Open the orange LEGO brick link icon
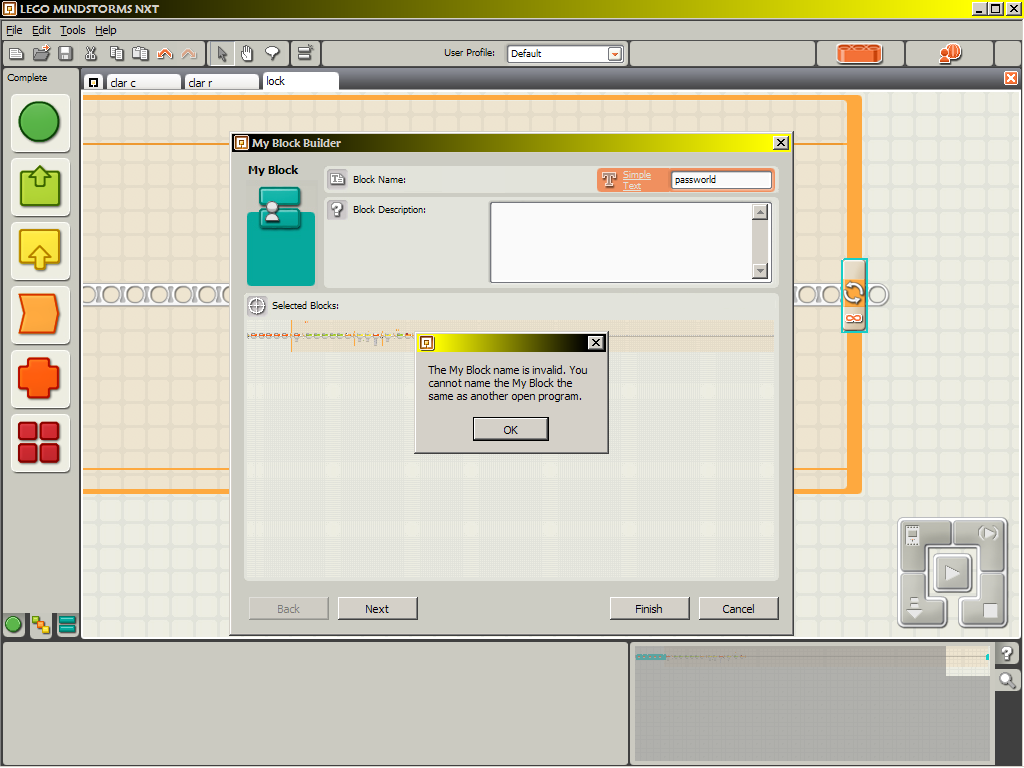 pos(859,54)
